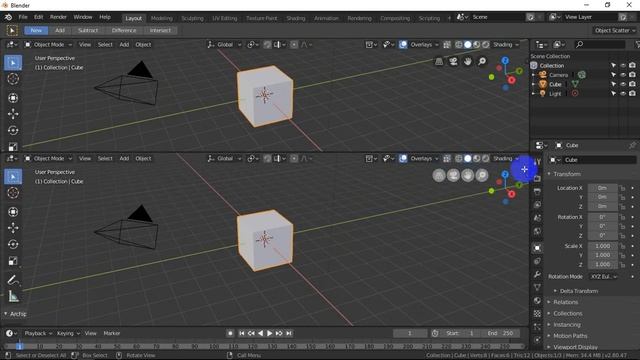The width and height of the screenshot is (640, 360).
Task: Click the Difference selection mode button
Action: pyautogui.click(x=124, y=31)
